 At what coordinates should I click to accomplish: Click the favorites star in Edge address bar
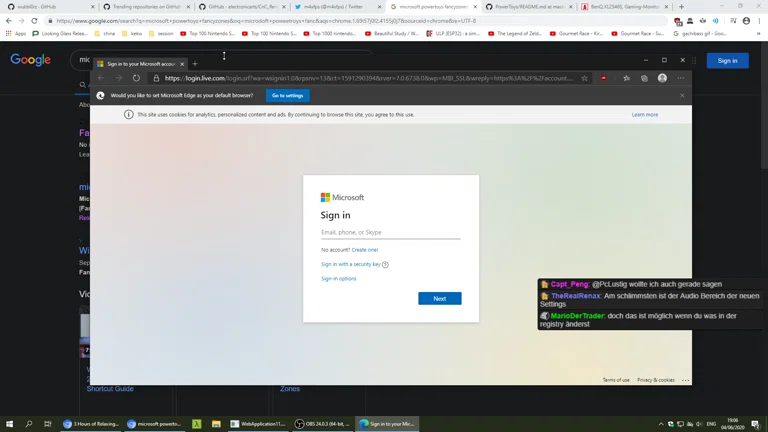(x=585, y=78)
